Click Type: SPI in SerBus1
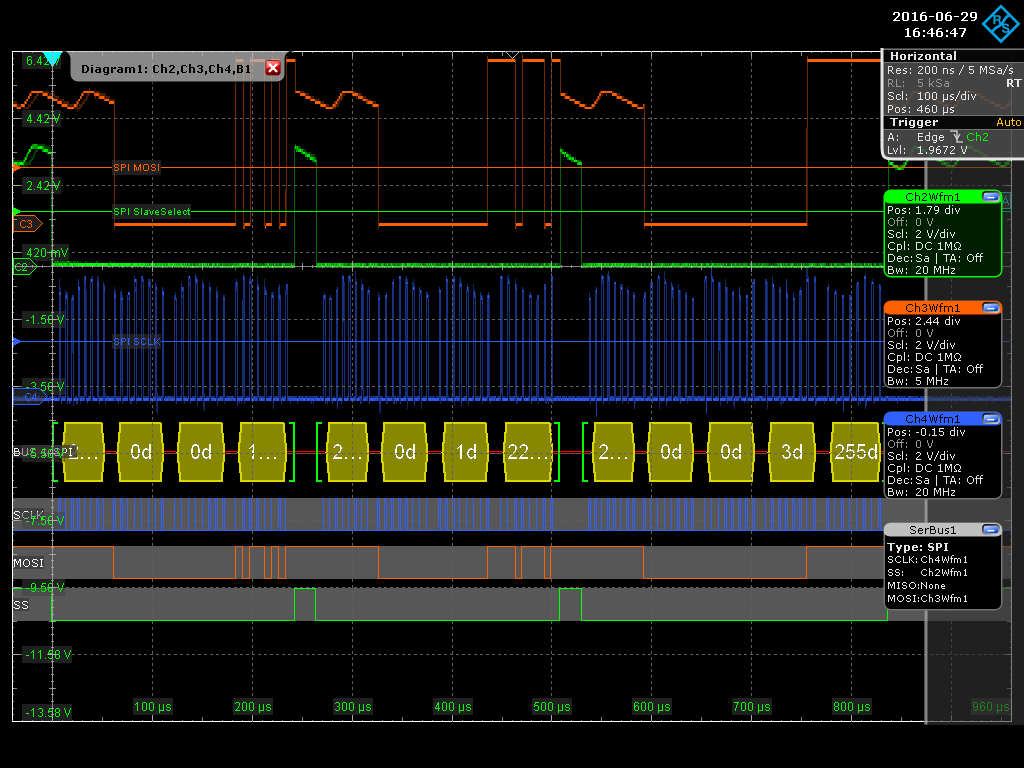 918,547
